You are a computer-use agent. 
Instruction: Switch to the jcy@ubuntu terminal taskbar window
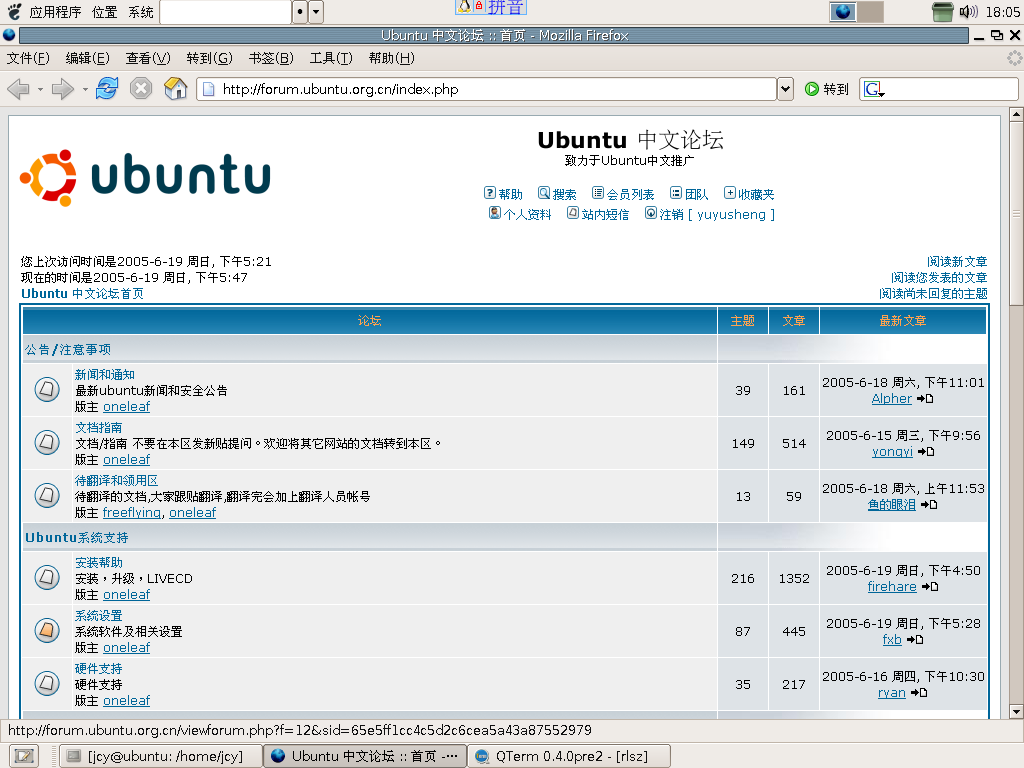(x=161, y=756)
